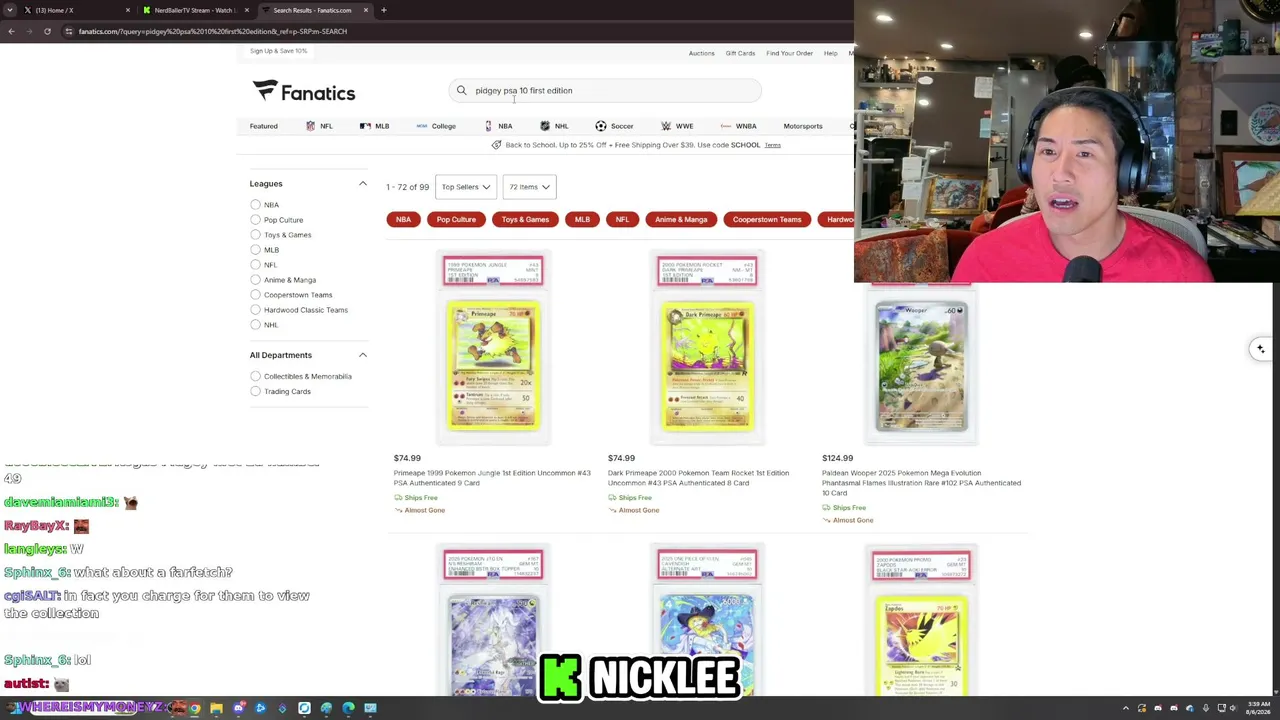This screenshot has height=720, width=1280.
Task: Click the site info icon beside the URL
Action: [x=68, y=31]
